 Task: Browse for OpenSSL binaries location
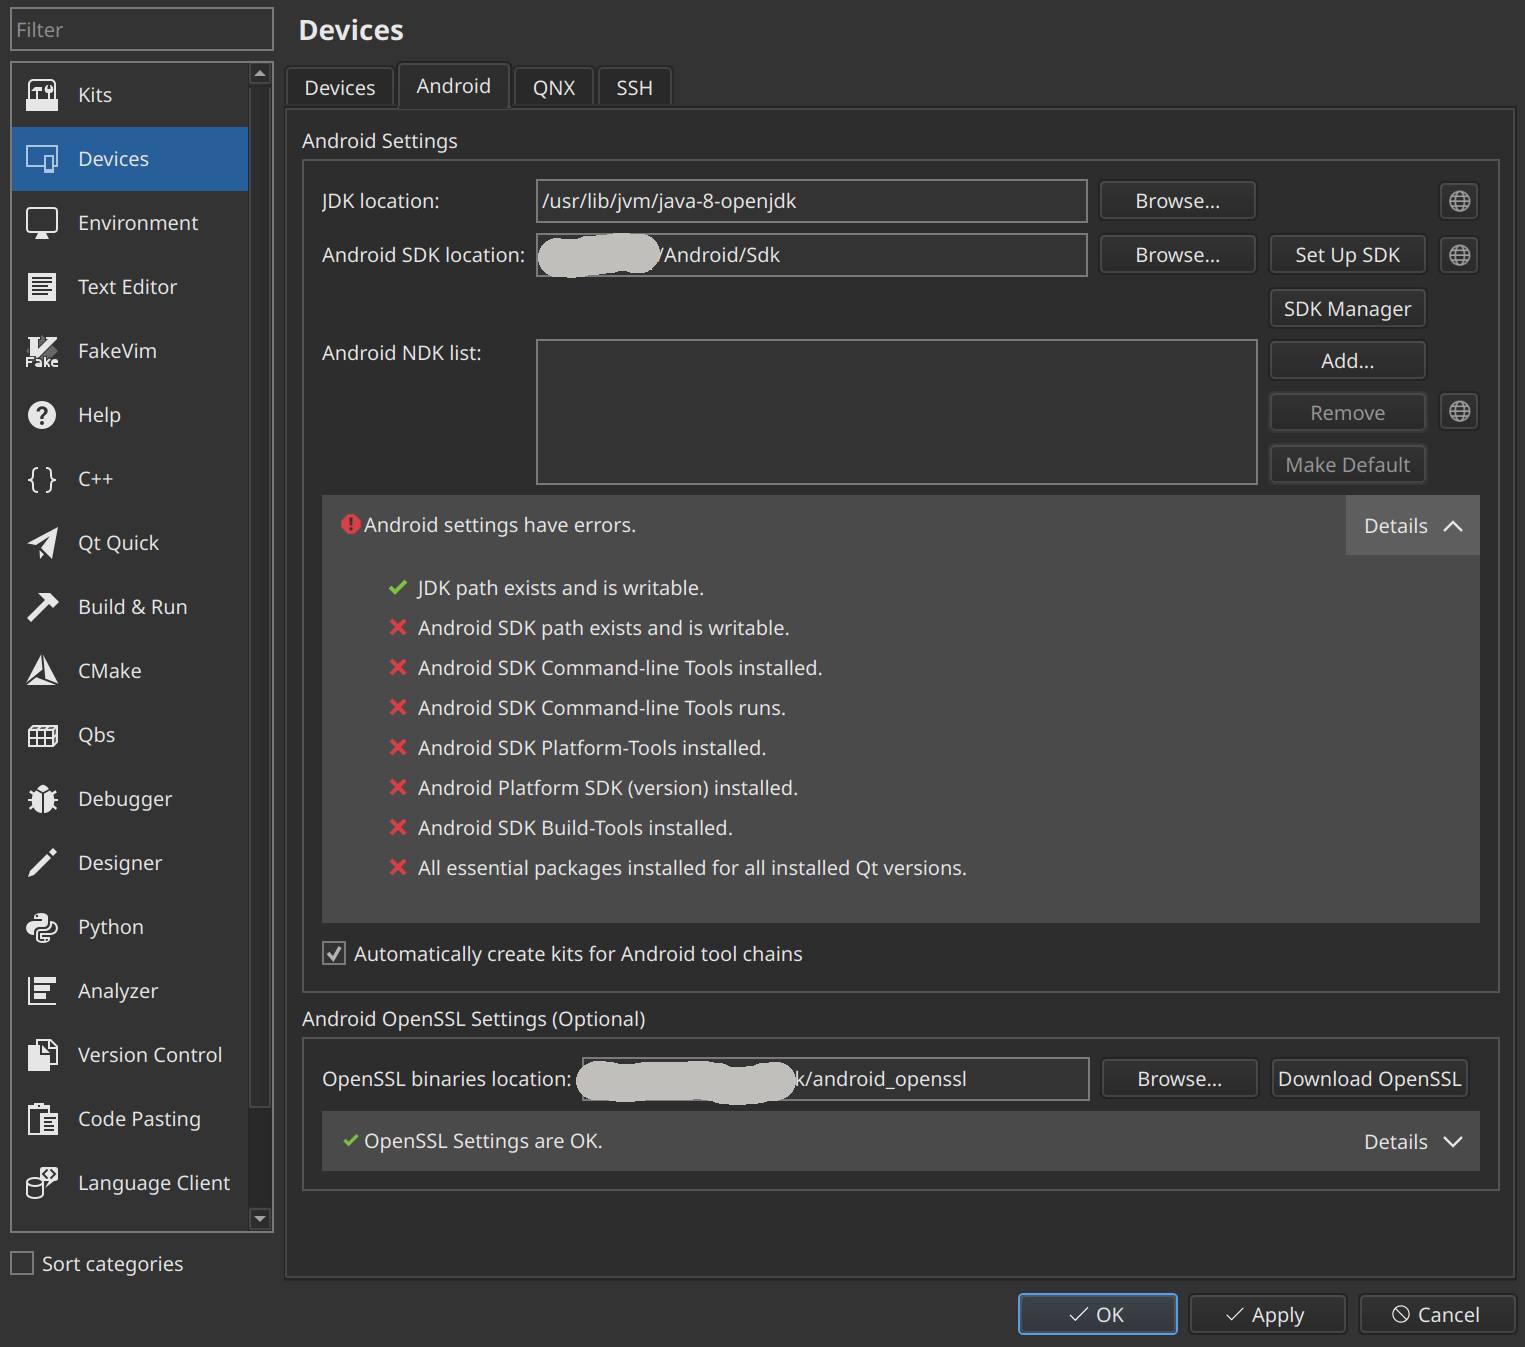click(x=1179, y=1079)
